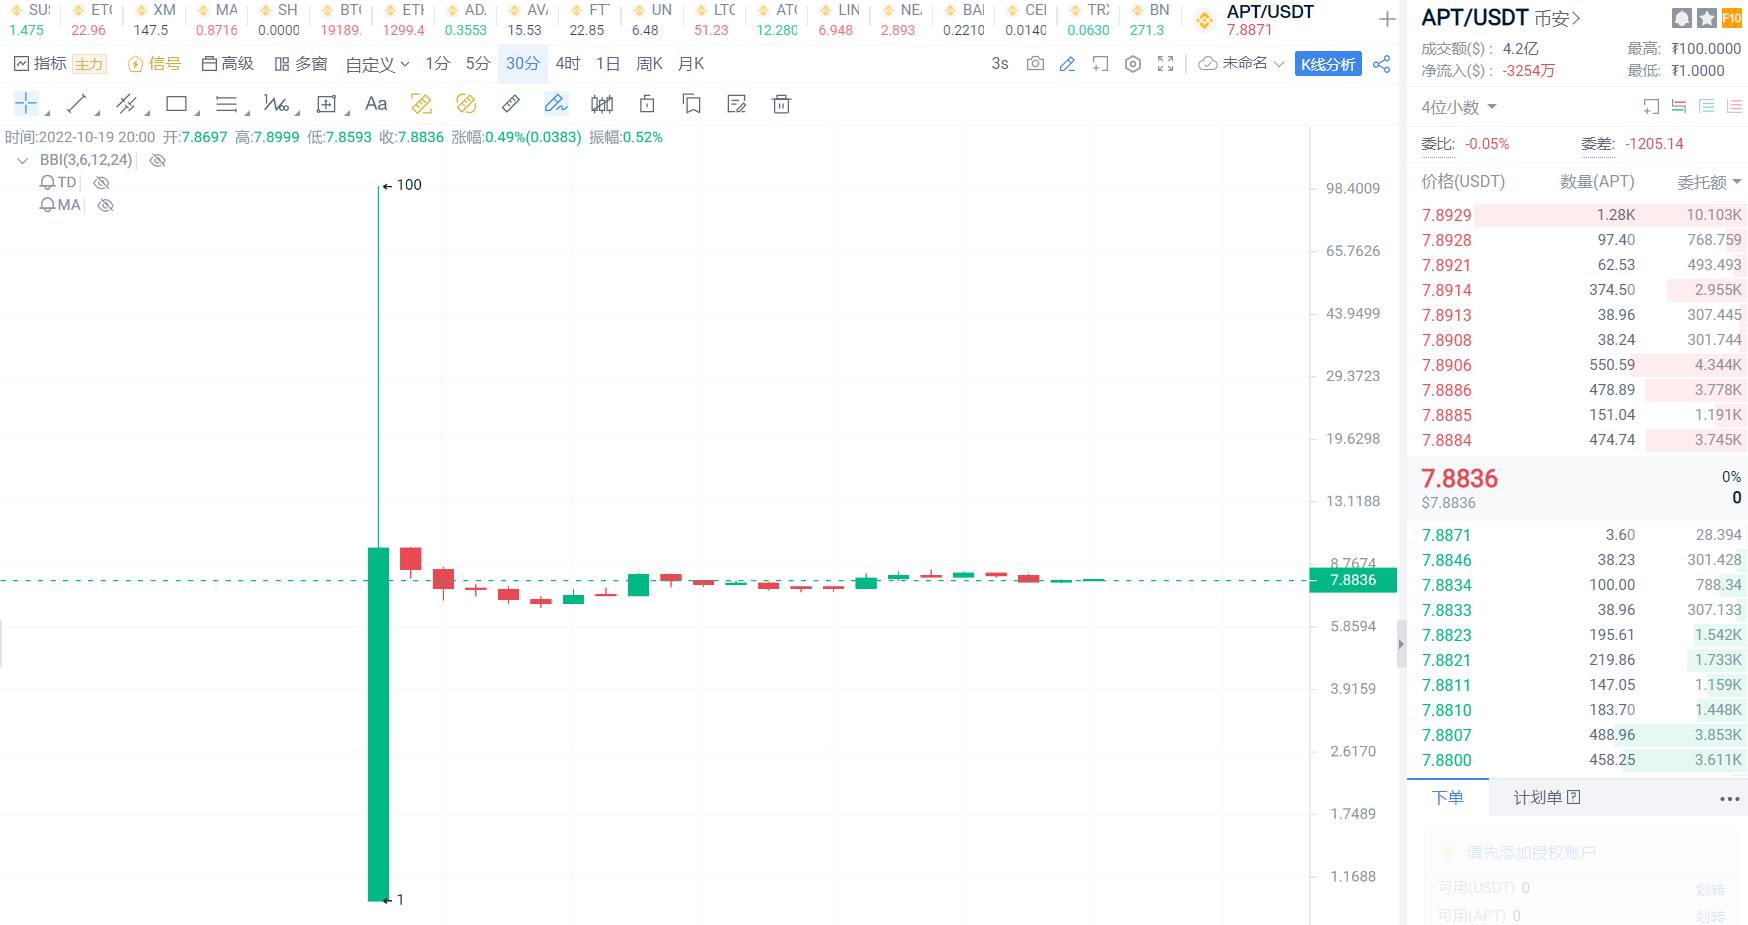This screenshot has width=1748, height=925.
Task: Take a chart screenshot with the camera icon
Action: 1035,63
